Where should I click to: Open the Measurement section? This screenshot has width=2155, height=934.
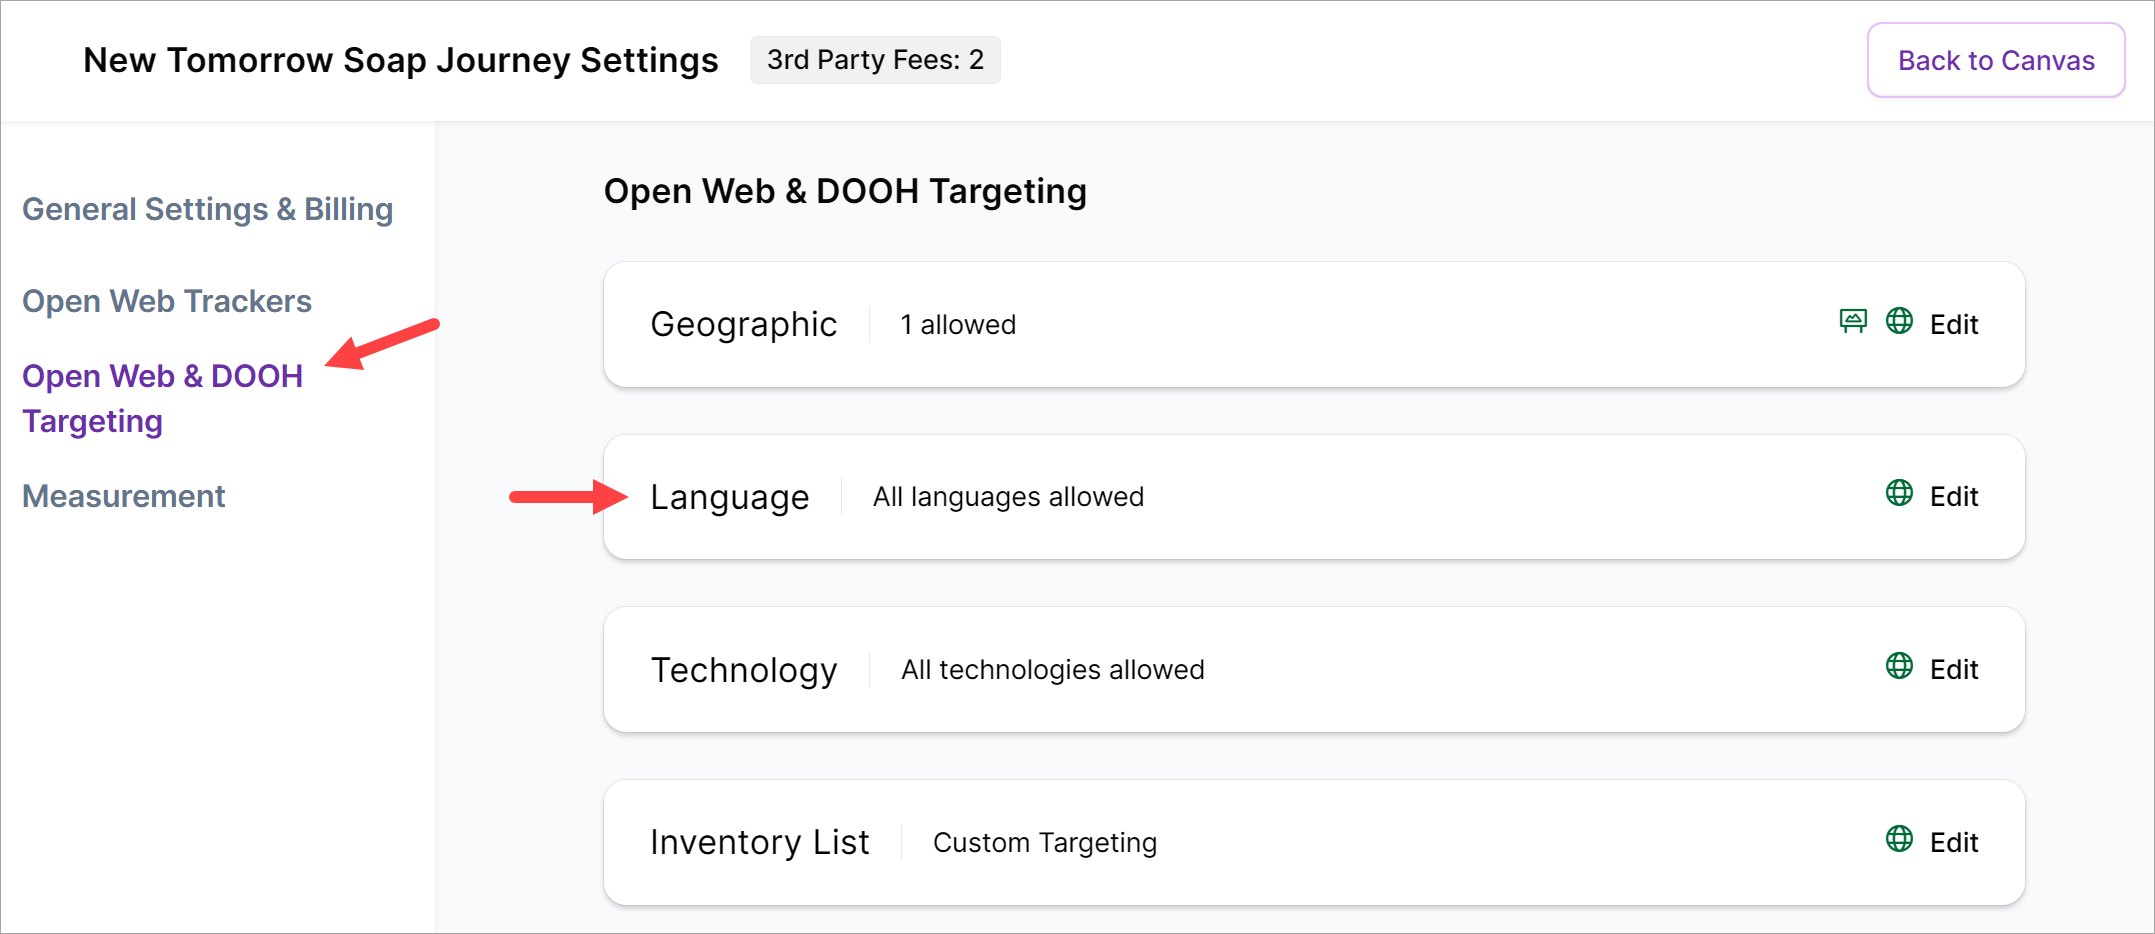point(124,496)
